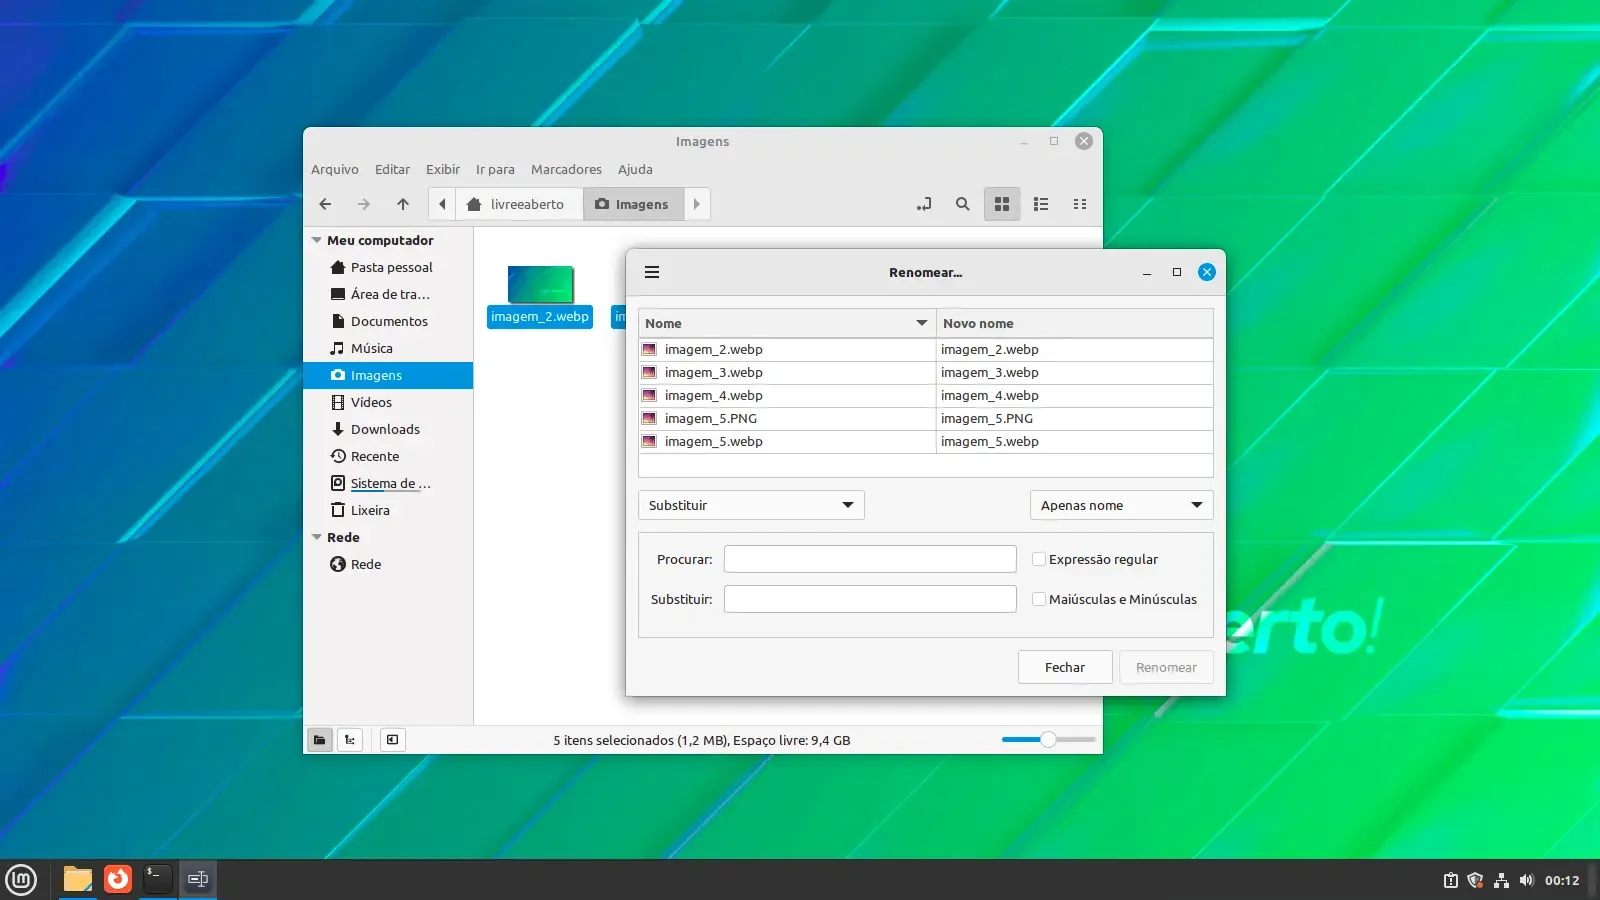Click livreeaberto path button
The width and height of the screenshot is (1600, 900).
[x=519, y=204]
